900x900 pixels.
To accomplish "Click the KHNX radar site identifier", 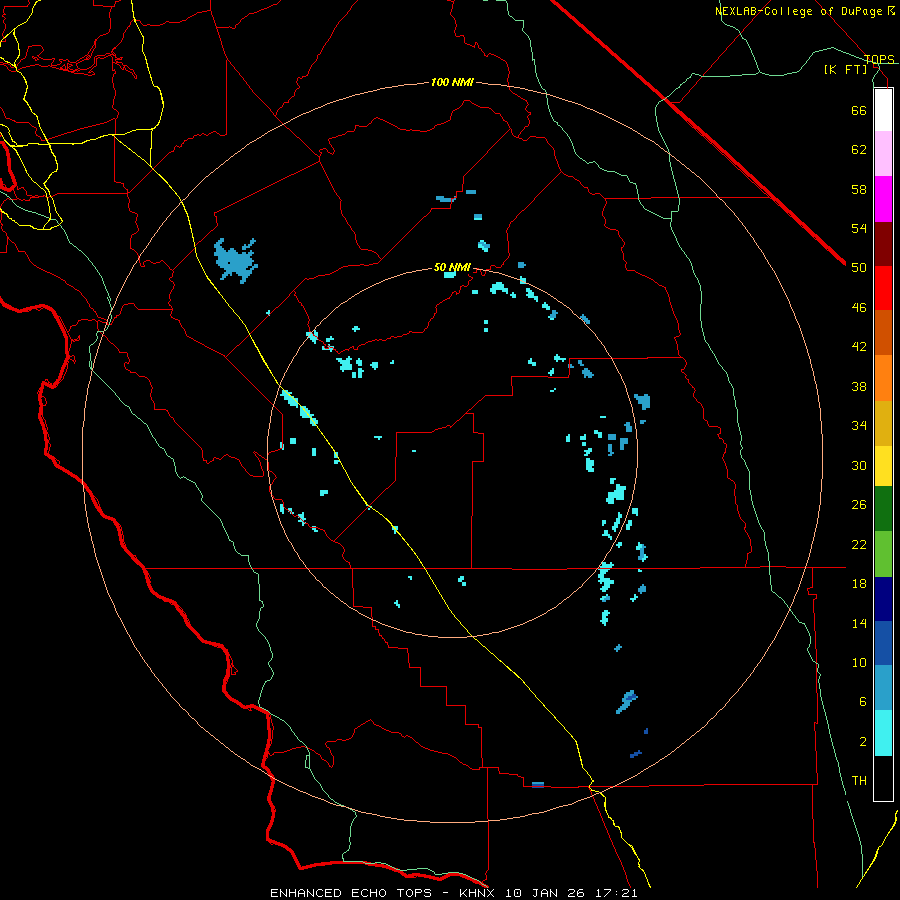I will coord(476,893).
